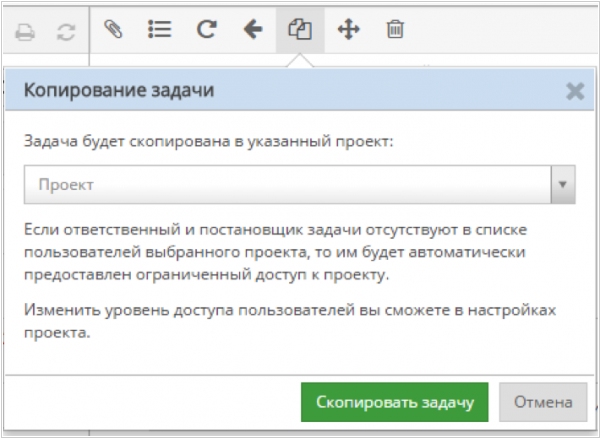The height and width of the screenshot is (438, 600).
Task: Click the paperclip attachment icon
Action: [x=114, y=30]
